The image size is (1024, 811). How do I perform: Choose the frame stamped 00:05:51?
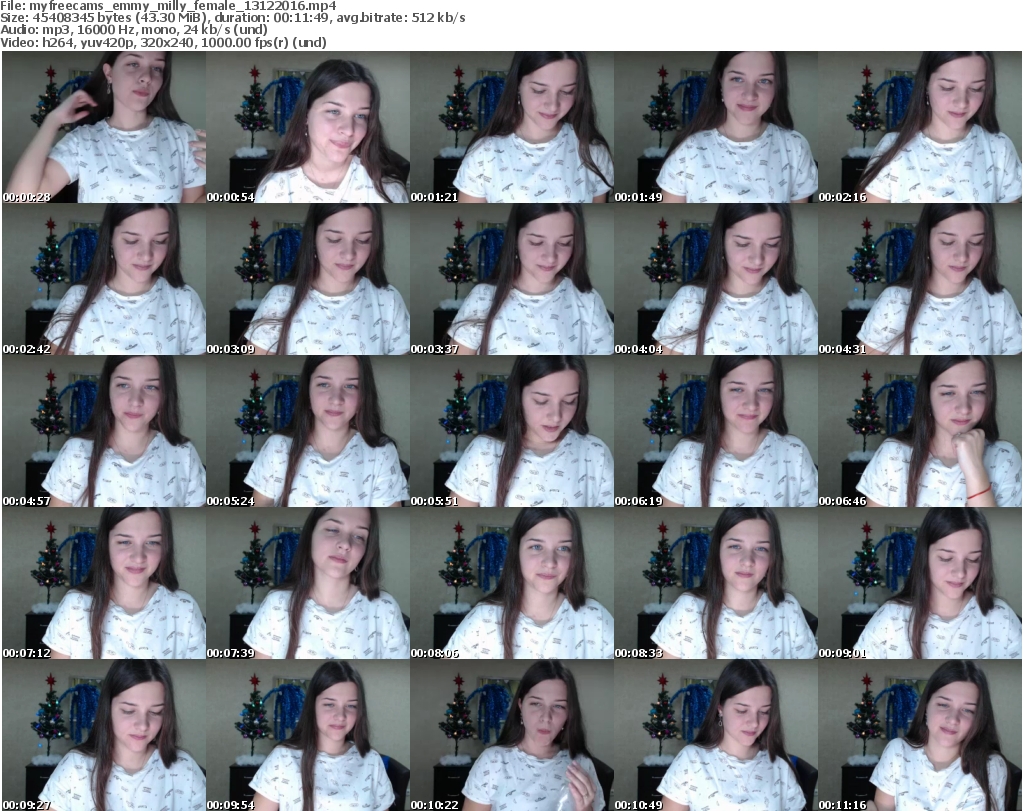point(511,431)
